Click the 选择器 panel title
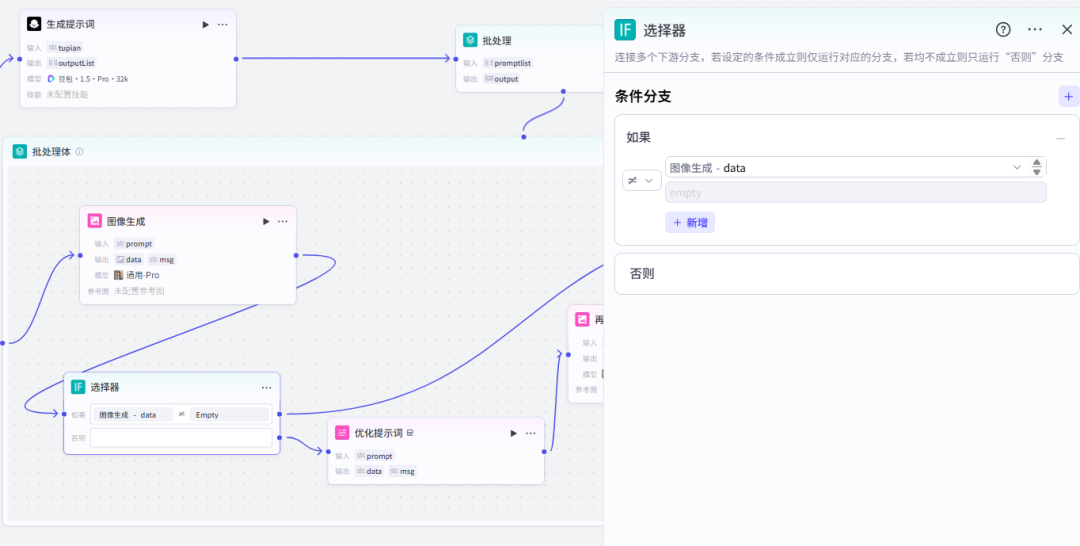Viewport: 1080px width, 546px height. [664, 30]
